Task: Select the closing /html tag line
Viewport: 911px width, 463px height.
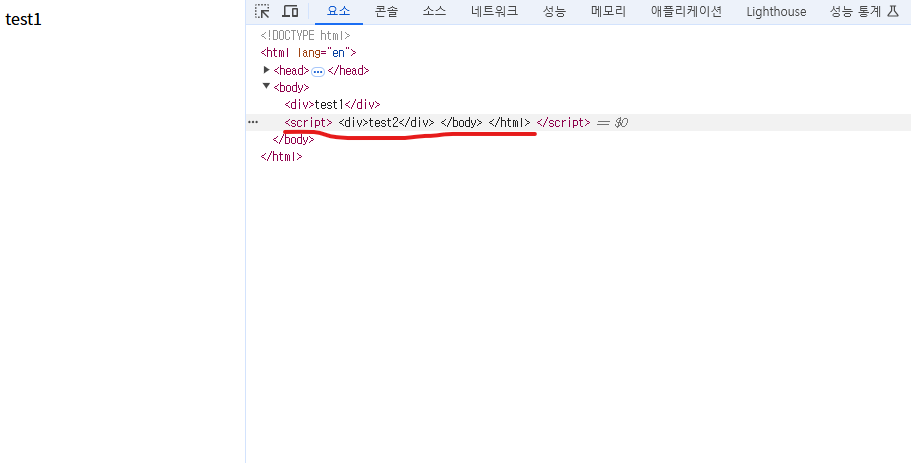Action: (x=281, y=156)
